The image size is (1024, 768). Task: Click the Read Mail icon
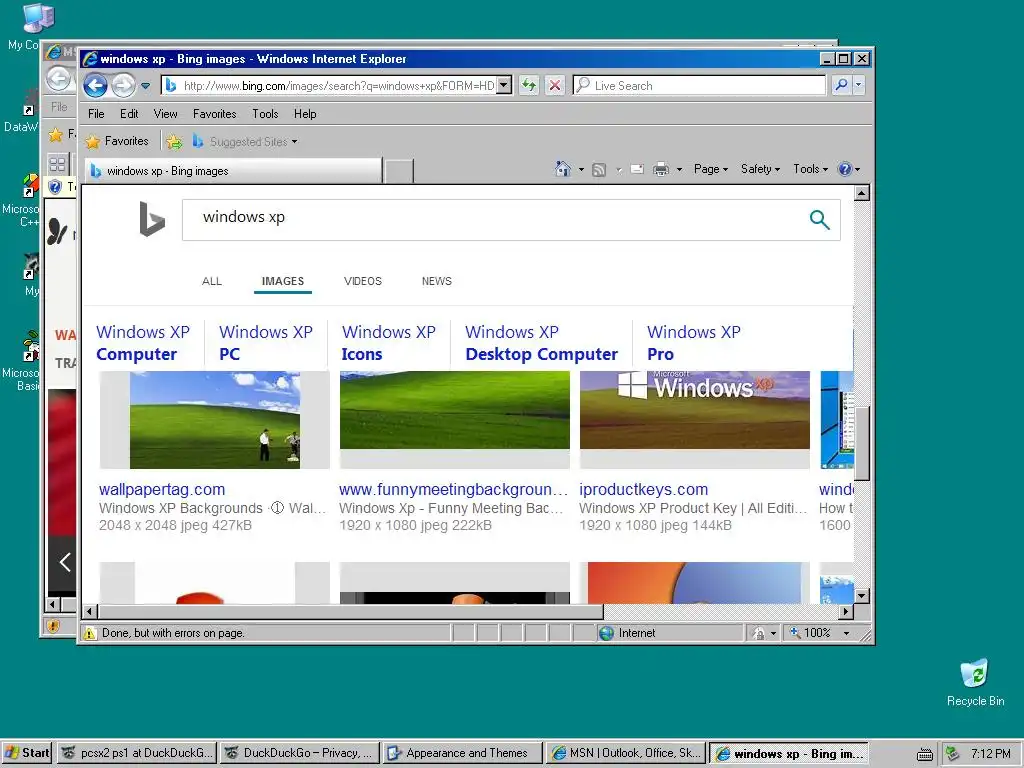(x=637, y=170)
